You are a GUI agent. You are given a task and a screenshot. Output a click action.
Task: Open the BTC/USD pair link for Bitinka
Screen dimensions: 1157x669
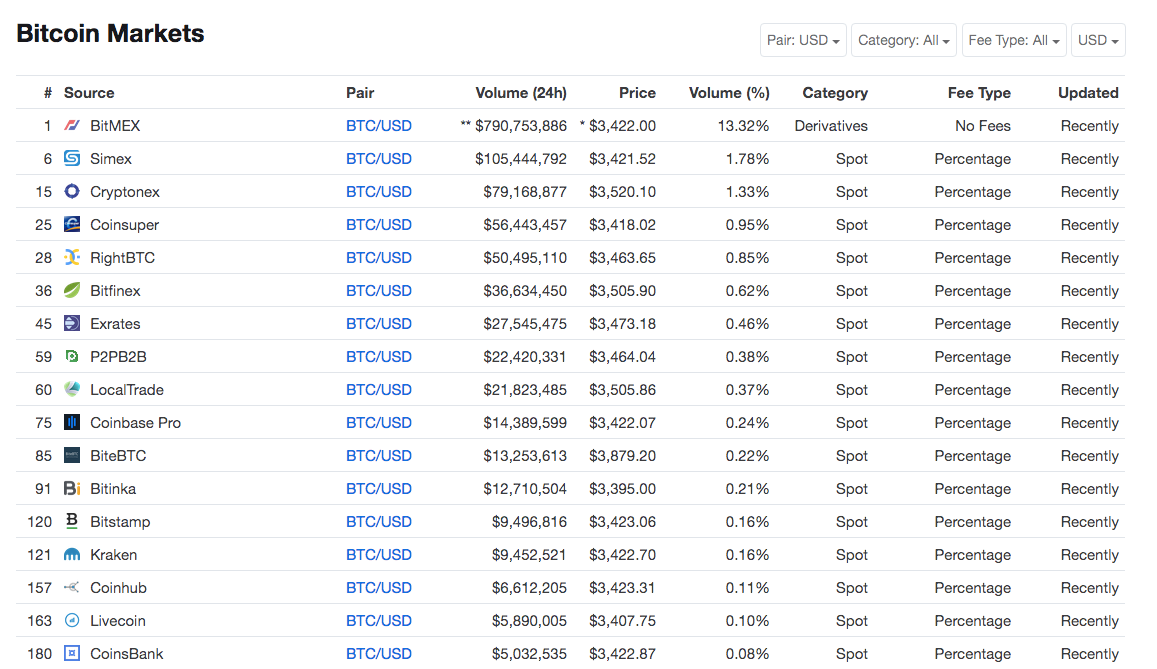[379, 489]
